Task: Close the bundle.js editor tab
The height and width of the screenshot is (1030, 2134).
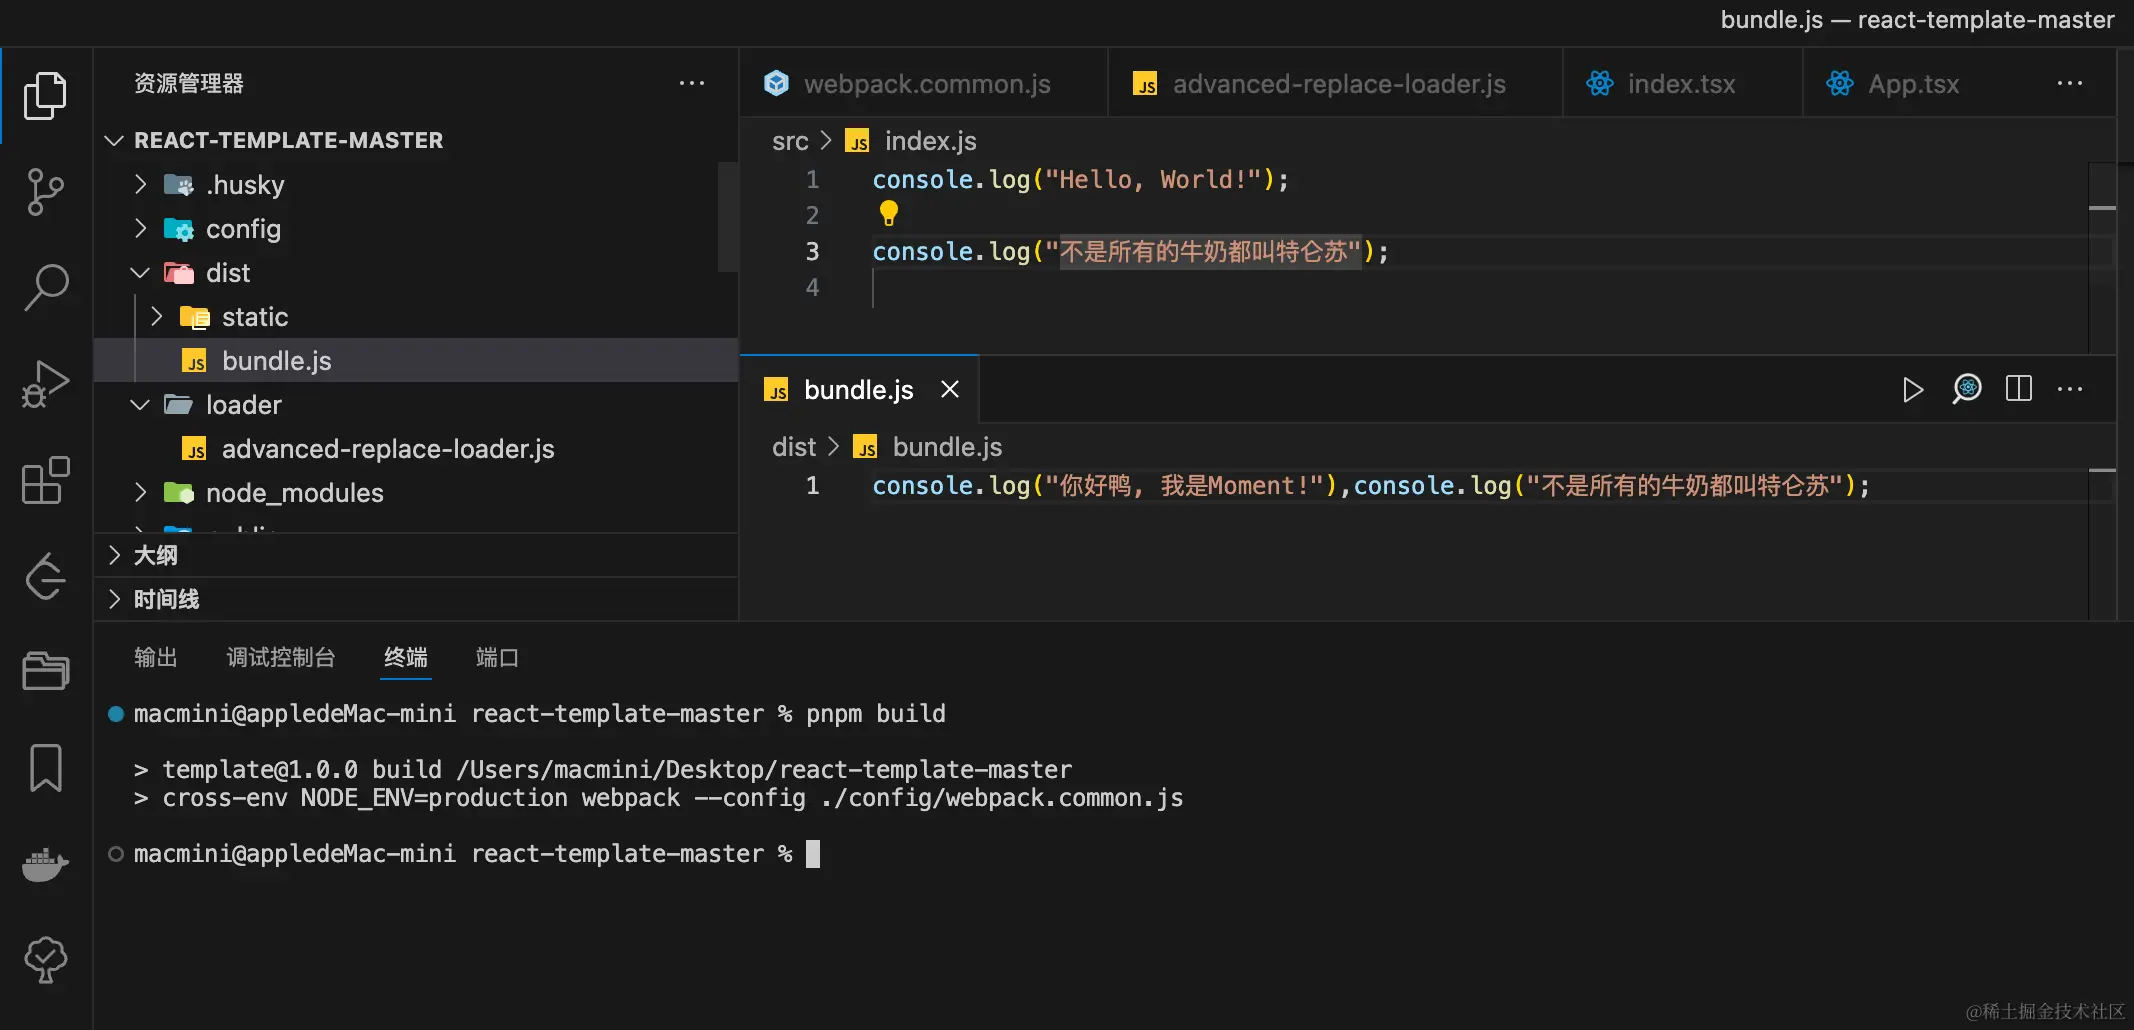Action: coord(950,389)
